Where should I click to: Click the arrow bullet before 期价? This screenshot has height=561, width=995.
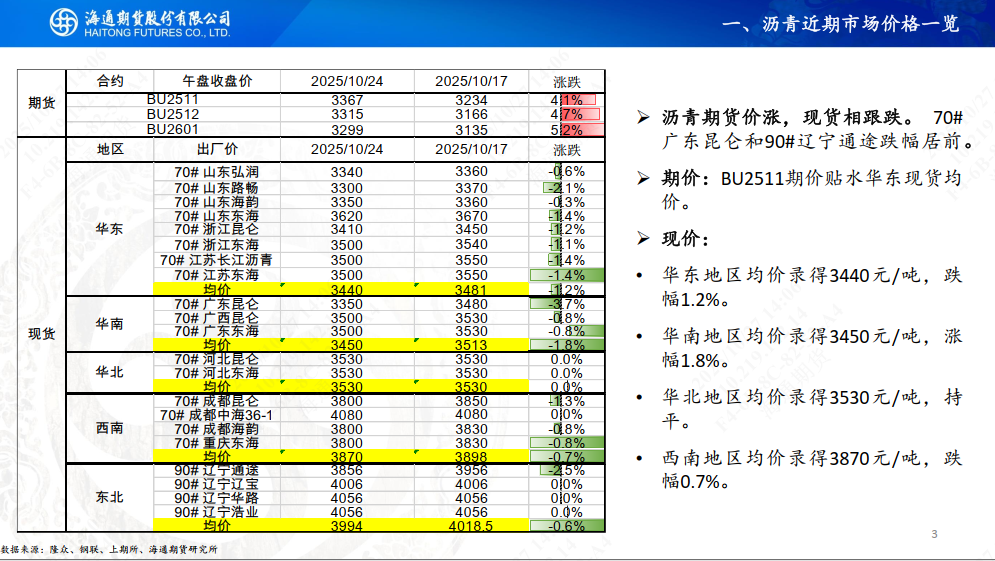point(644,180)
